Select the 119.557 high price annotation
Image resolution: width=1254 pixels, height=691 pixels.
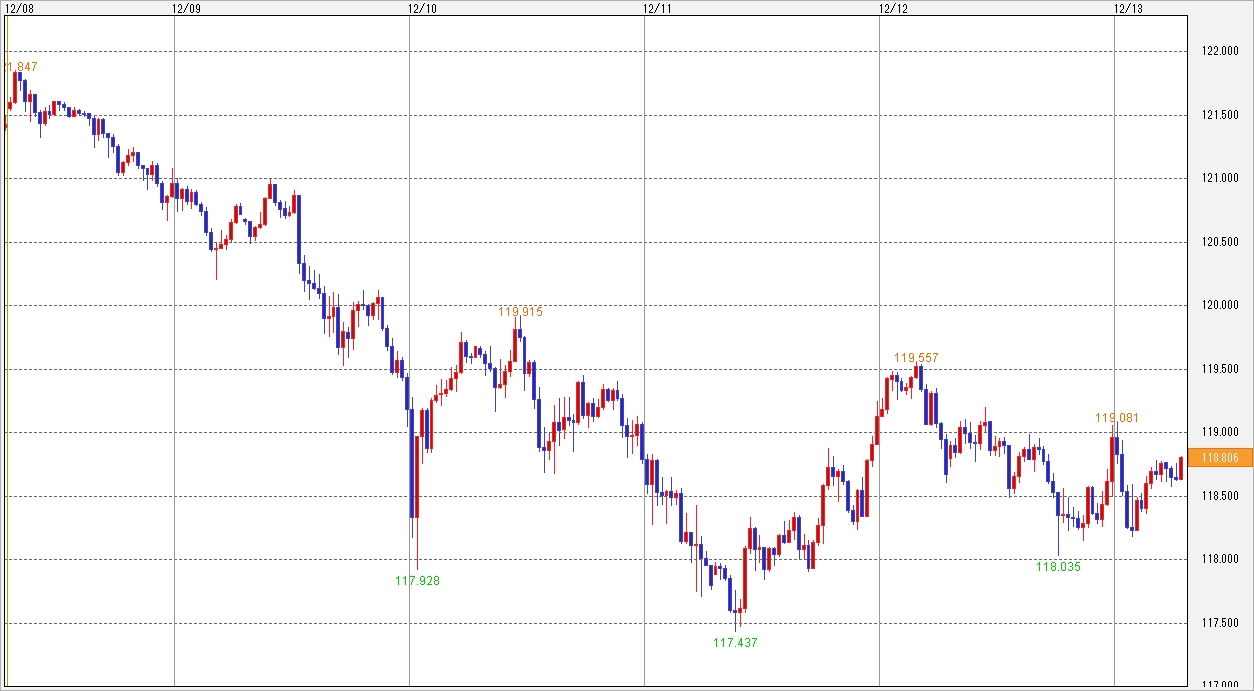(x=916, y=357)
